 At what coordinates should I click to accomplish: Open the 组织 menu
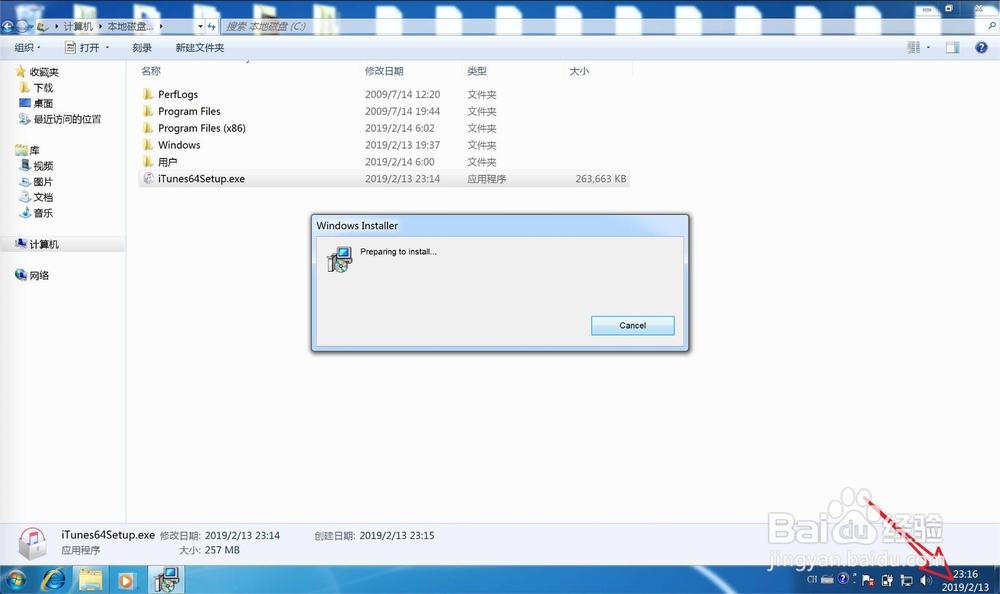pos(27,48)
